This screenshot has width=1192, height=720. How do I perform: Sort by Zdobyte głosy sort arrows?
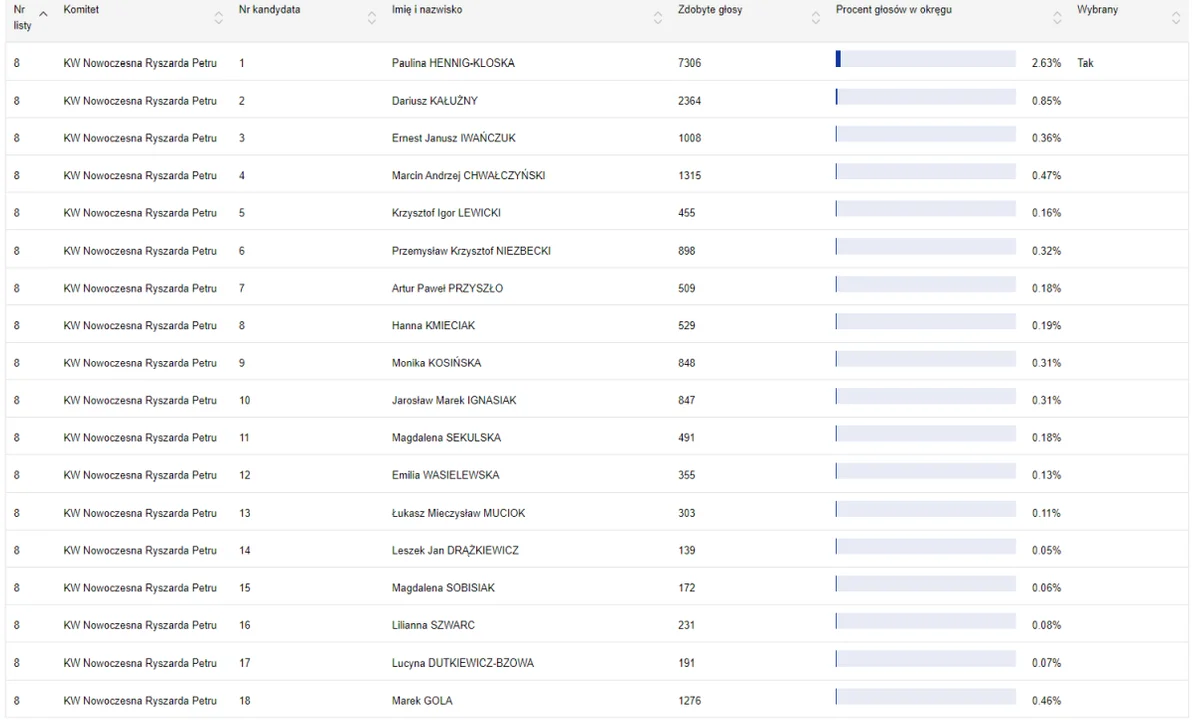816,17
